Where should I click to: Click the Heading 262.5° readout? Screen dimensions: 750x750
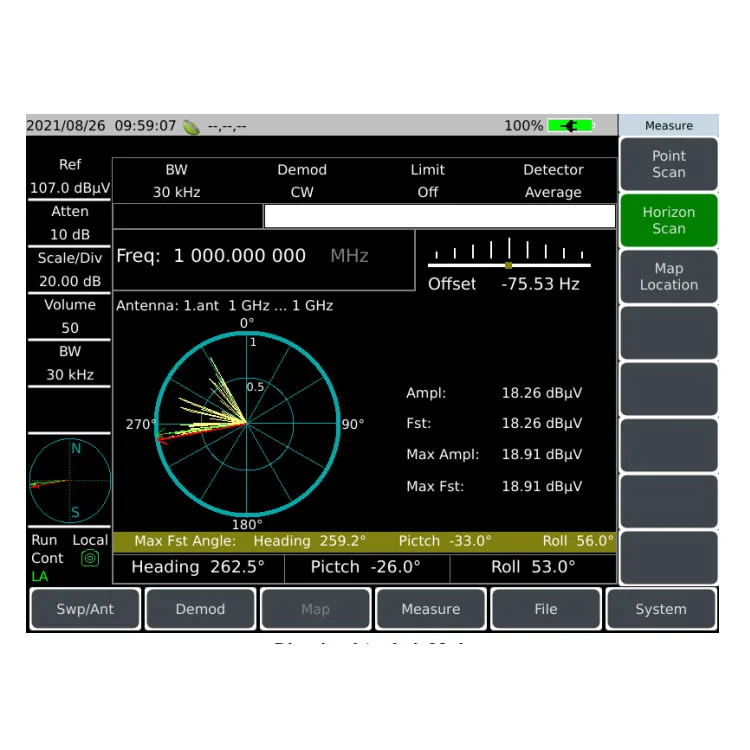point(198,567)
